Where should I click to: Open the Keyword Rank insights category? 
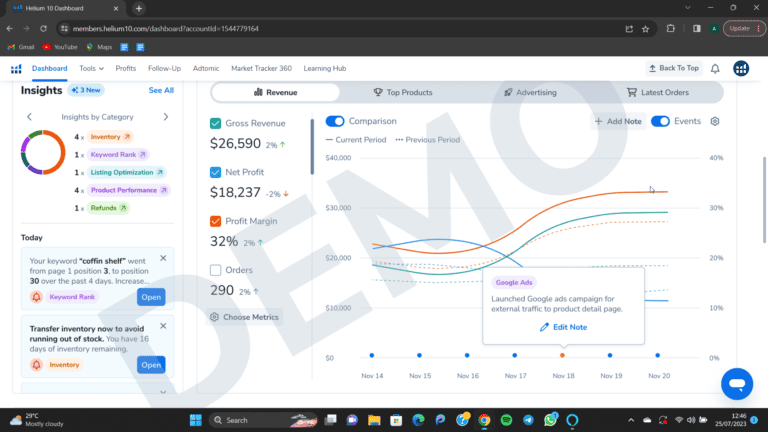point(118,154)
